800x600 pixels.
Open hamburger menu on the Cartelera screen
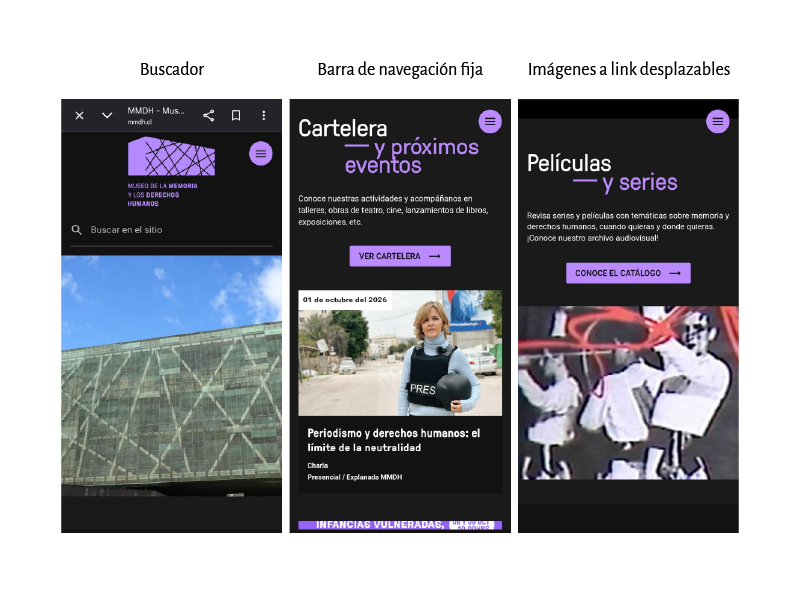point(490,121)
